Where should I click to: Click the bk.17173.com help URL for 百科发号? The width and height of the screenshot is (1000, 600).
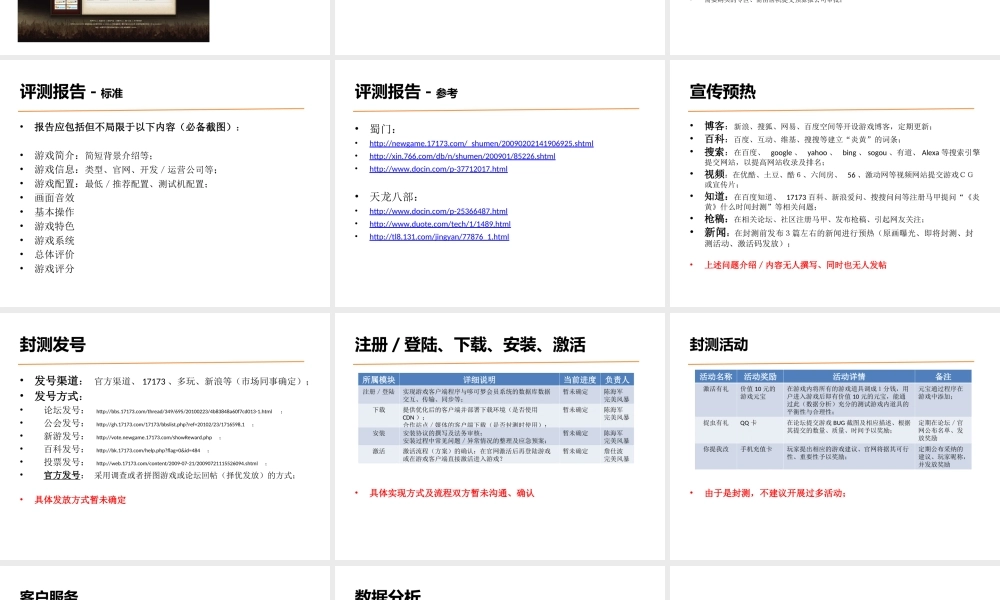pyautogui.click(x=148, y=450)
